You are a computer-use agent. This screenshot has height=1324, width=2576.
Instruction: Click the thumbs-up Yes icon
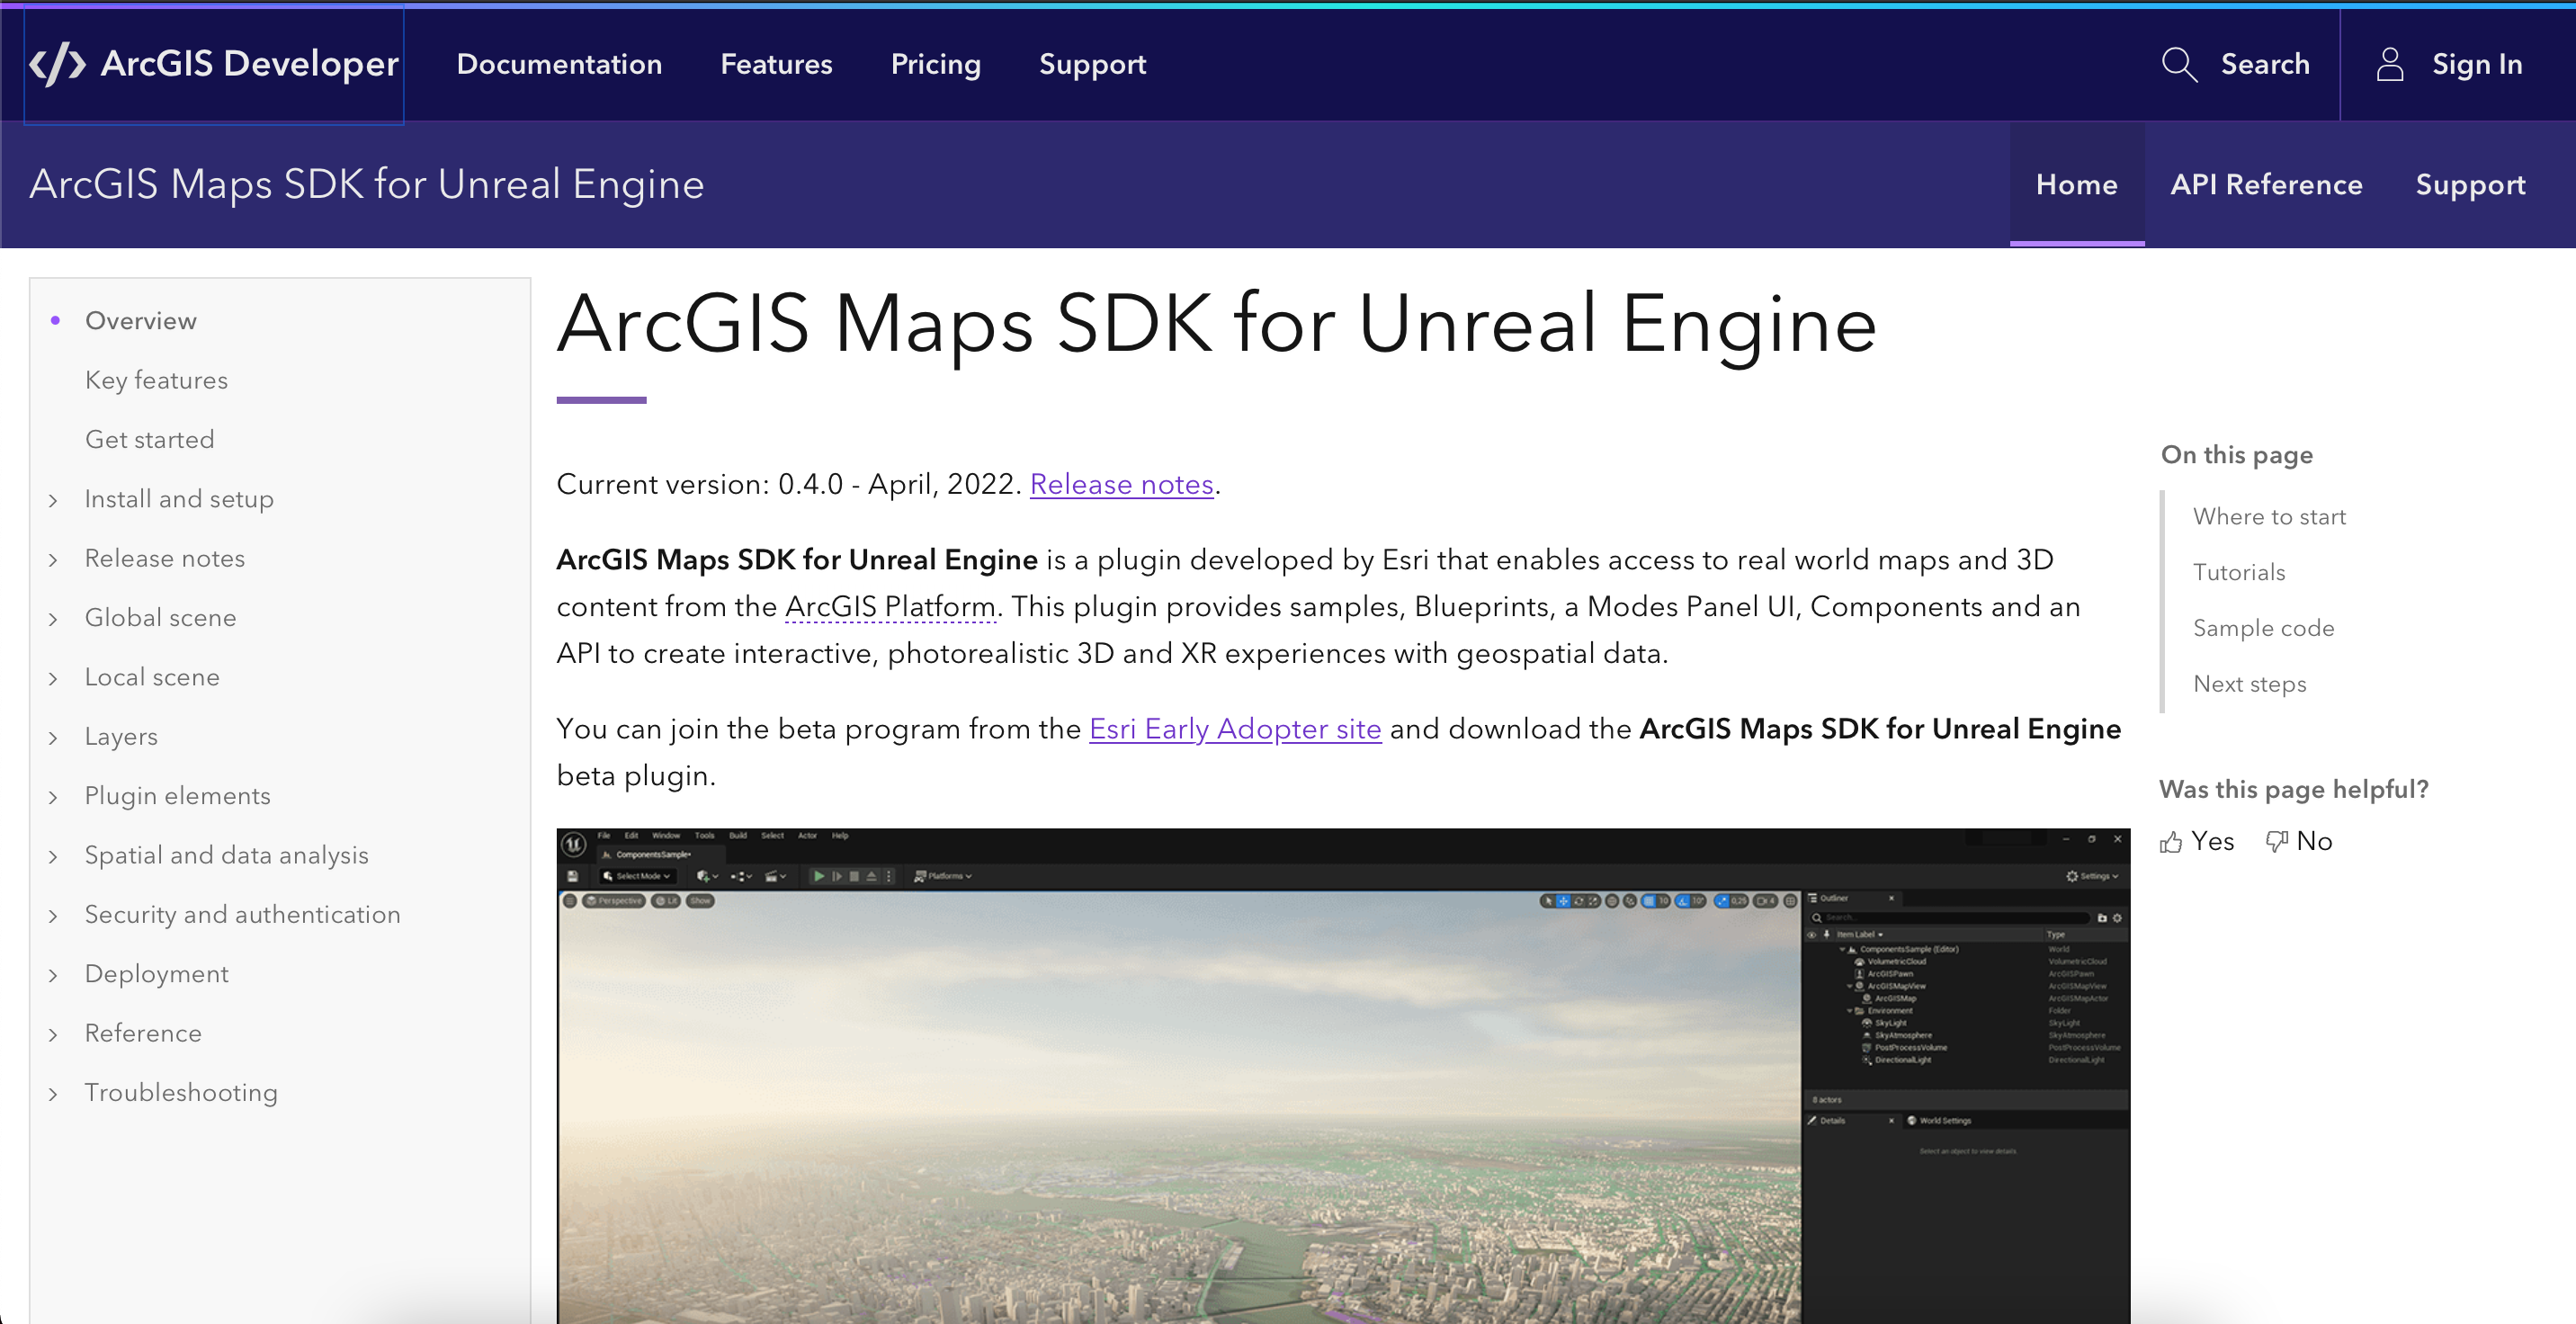(2171, 842)
